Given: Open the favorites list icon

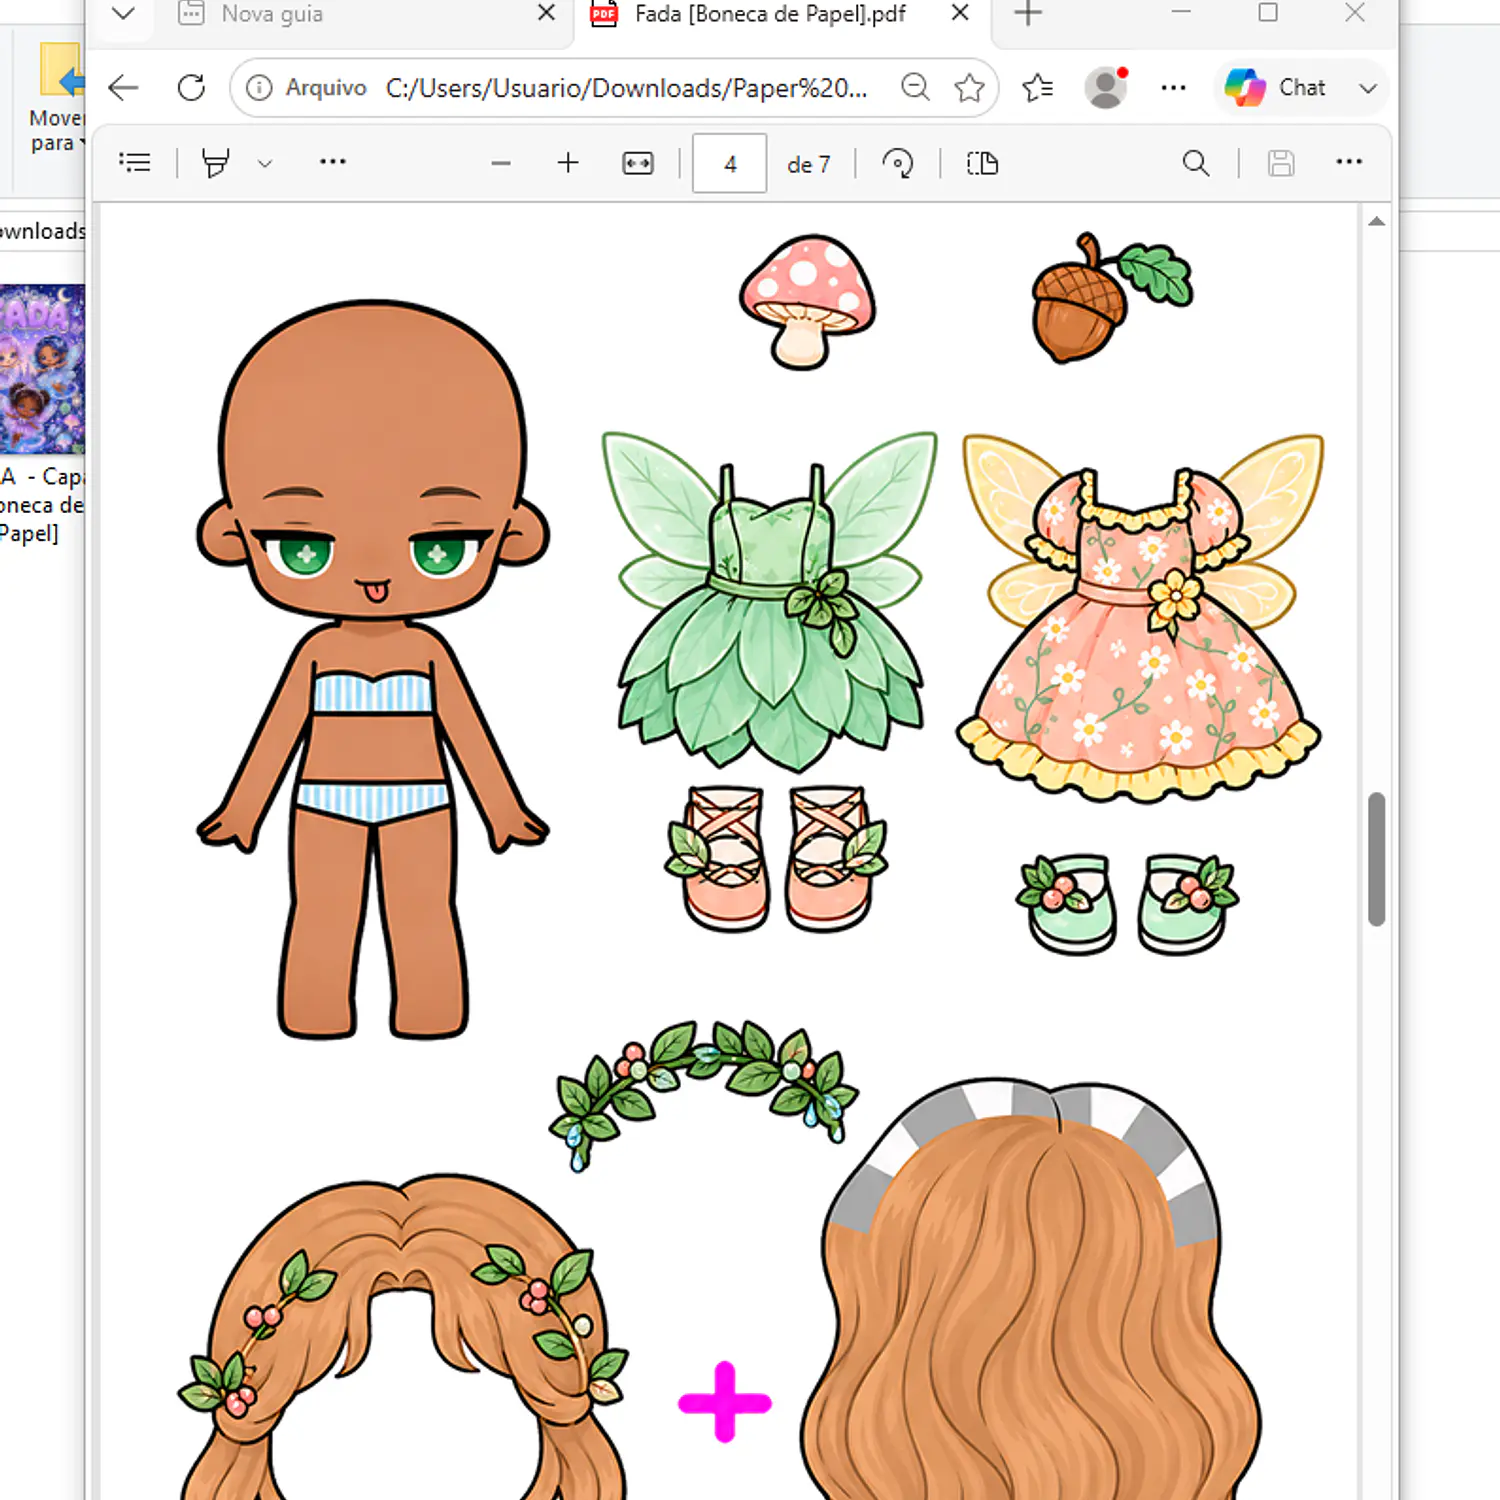Looking at the screenshot, I should (x=1038, y=88).
